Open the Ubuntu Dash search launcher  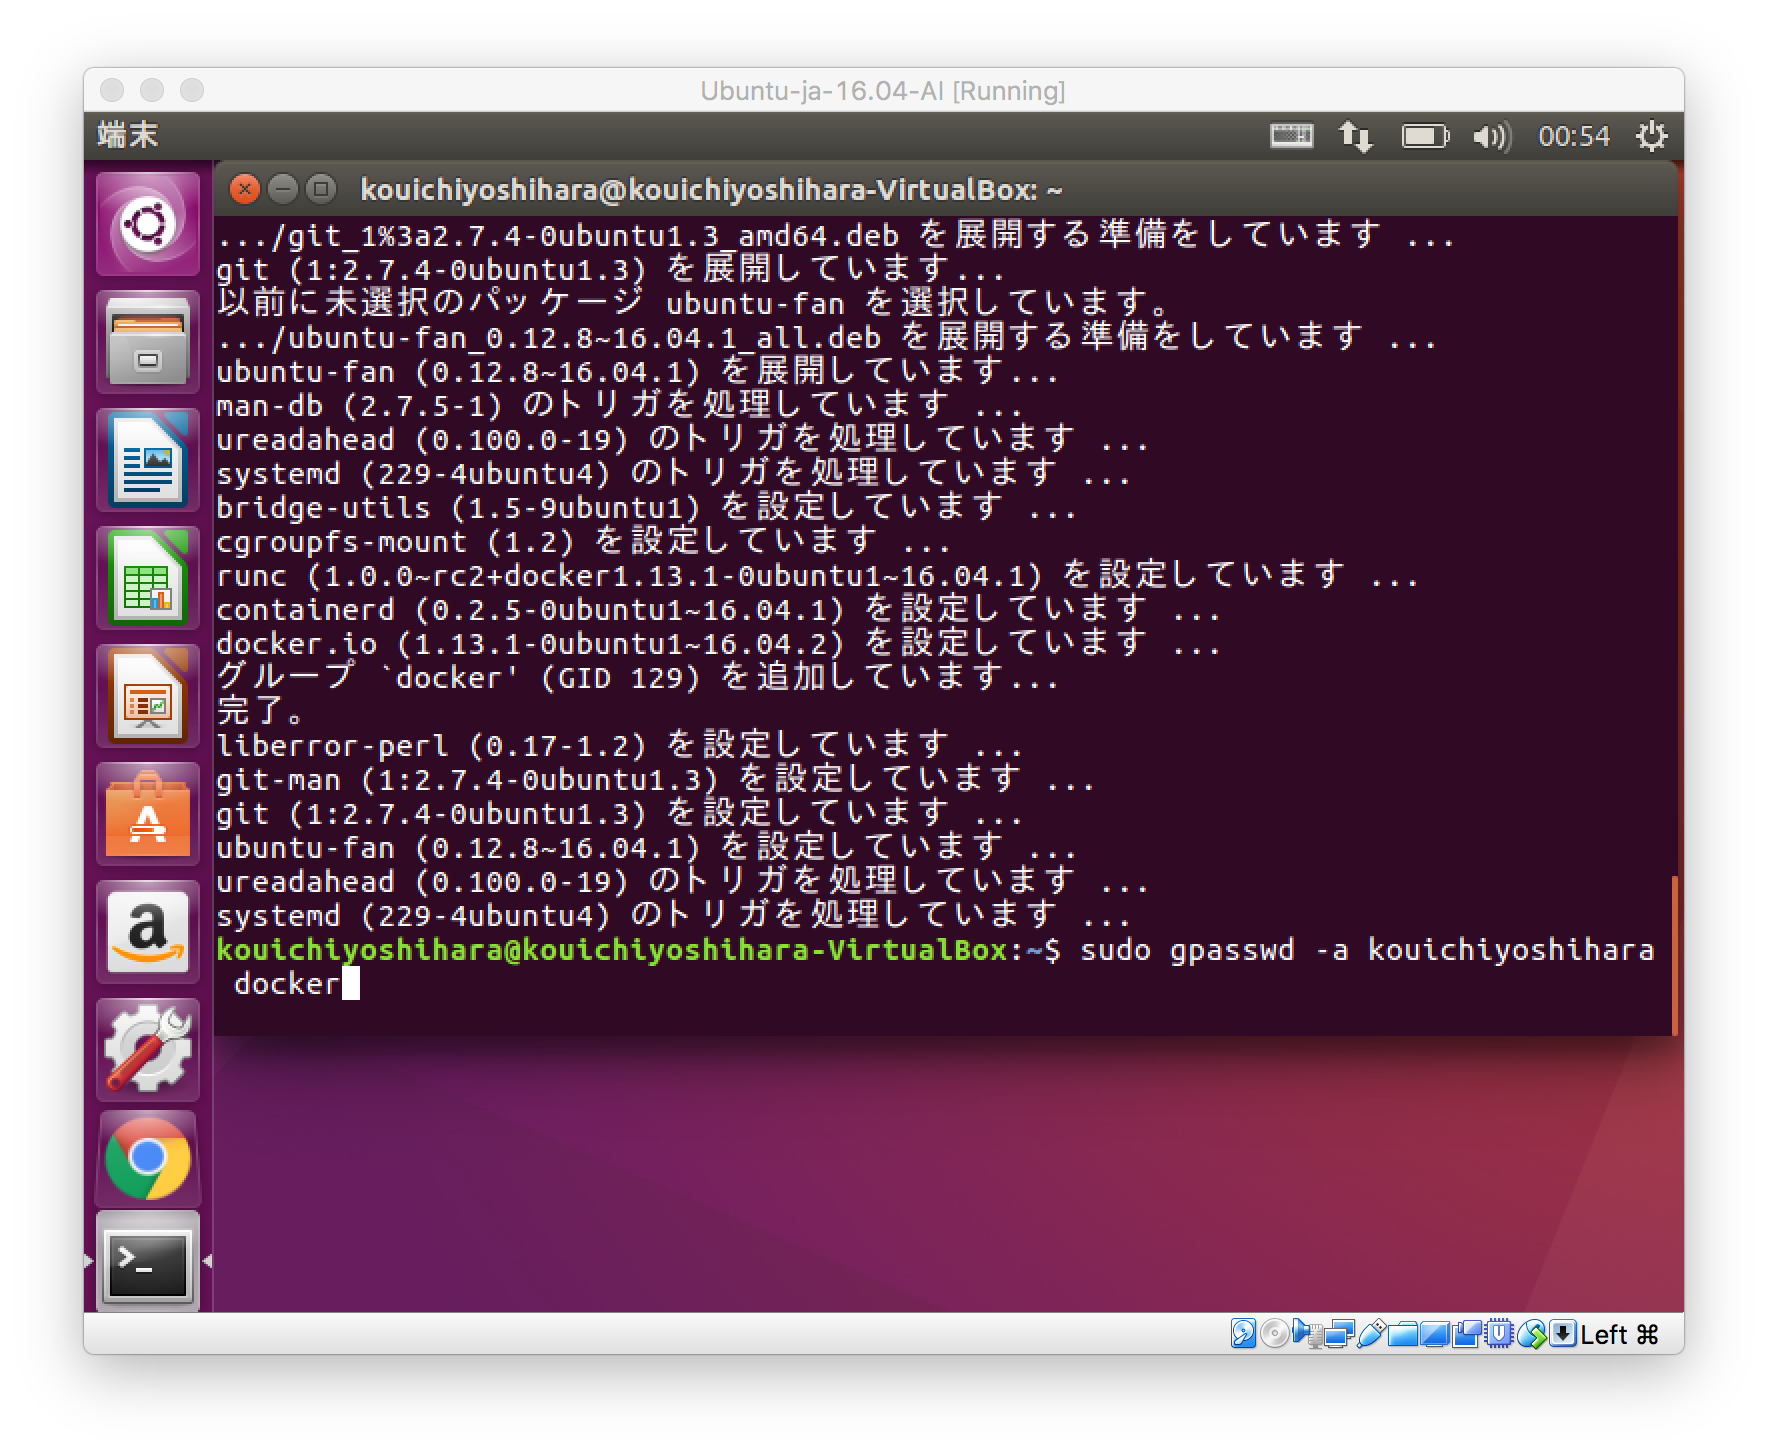tap(148, 224)
